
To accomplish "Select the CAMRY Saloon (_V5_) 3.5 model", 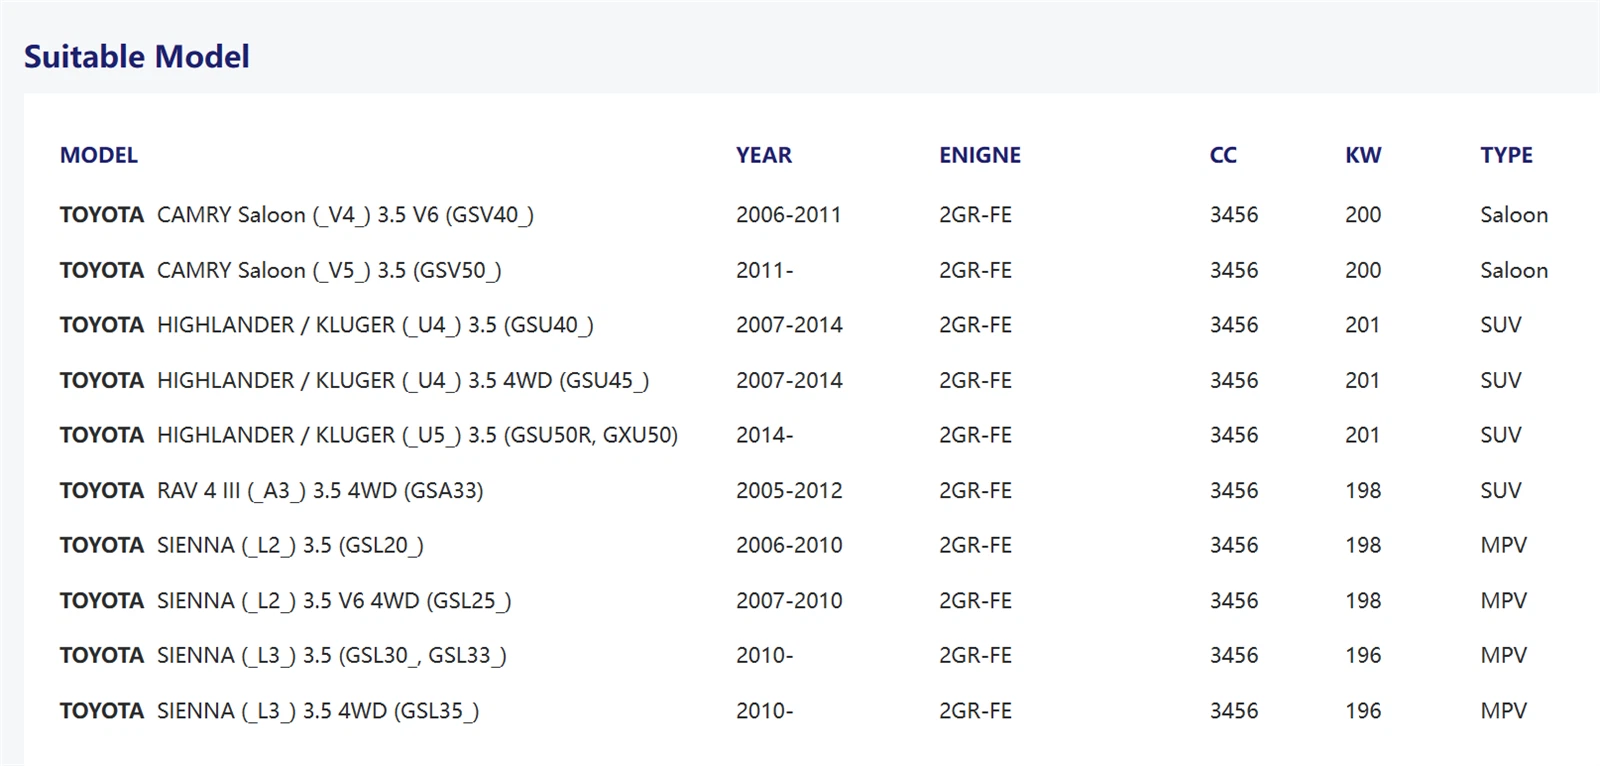I will click(x=329, y=271).
